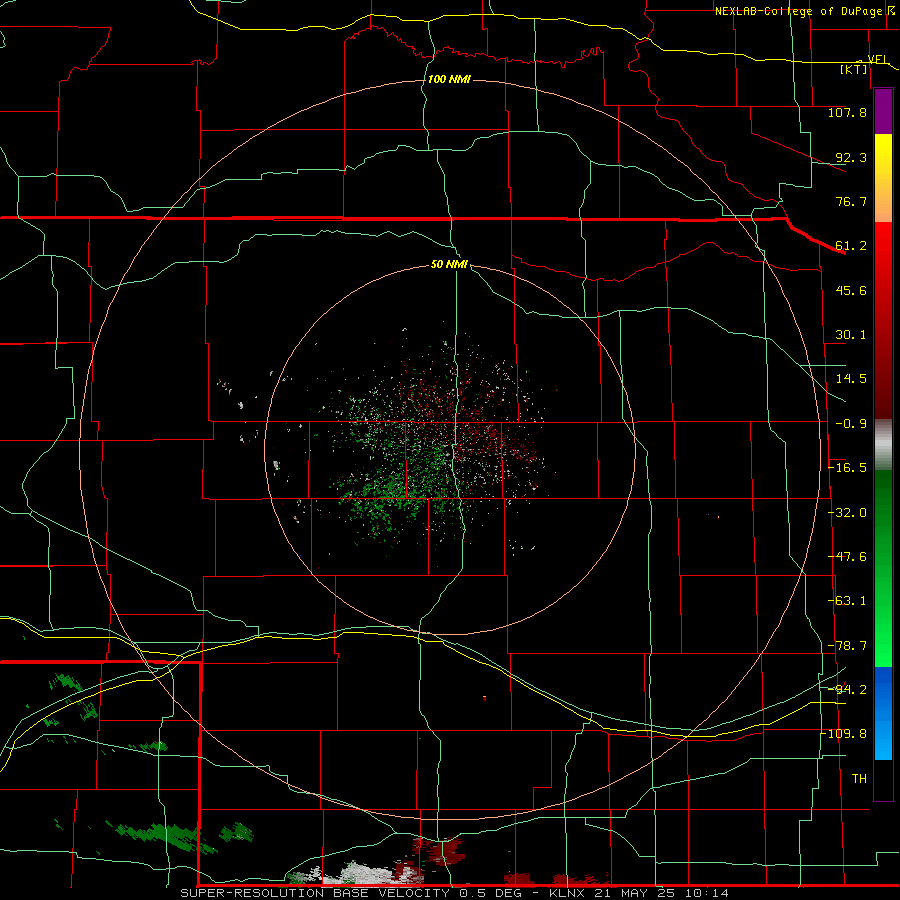The height and width of the screenshot is (900, 900).
Task: Click the -32.0 legend value
Action: tap(847, 513)
